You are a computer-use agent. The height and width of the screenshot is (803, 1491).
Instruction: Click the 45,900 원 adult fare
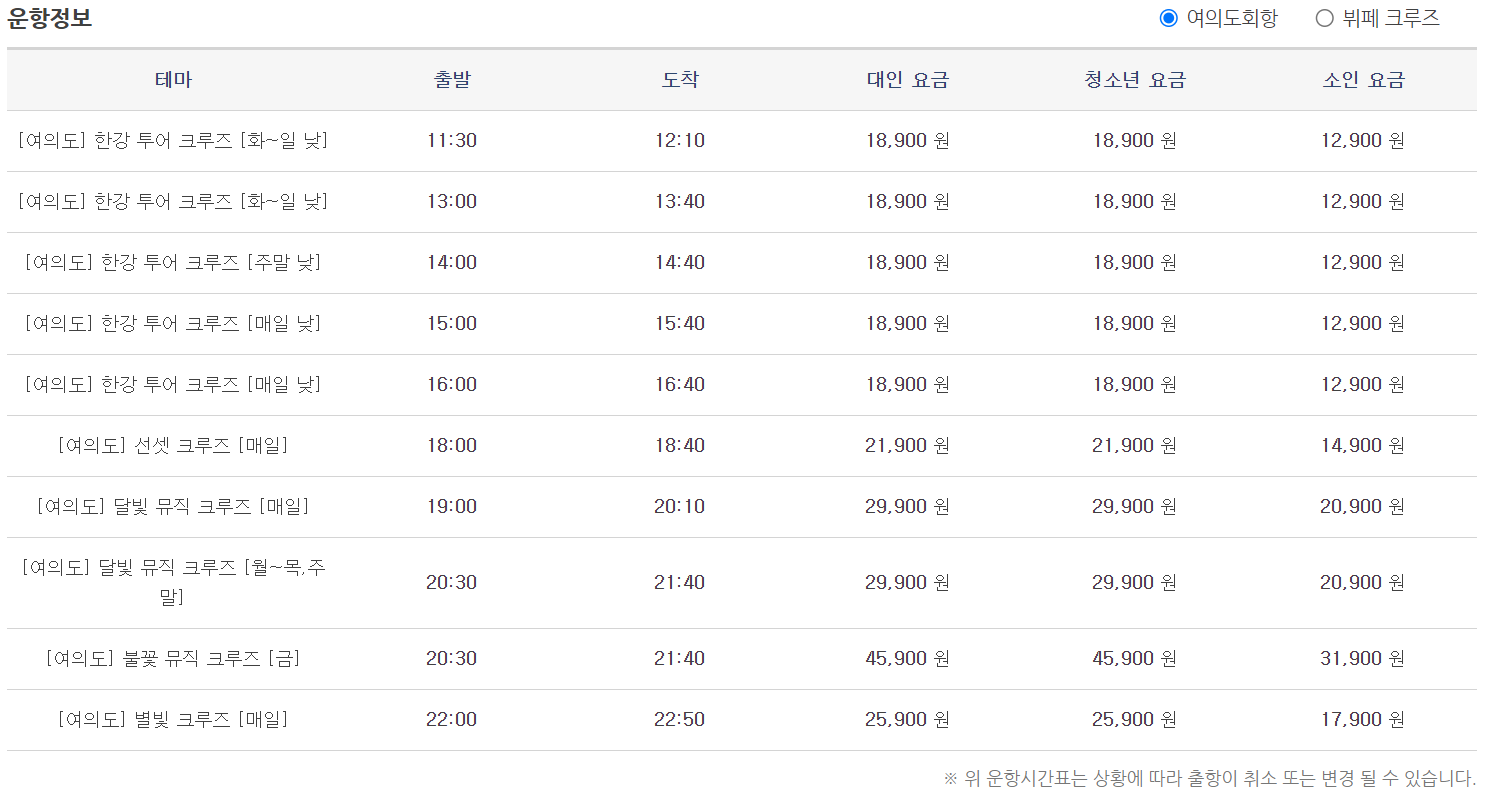click(x=908, y=658)
